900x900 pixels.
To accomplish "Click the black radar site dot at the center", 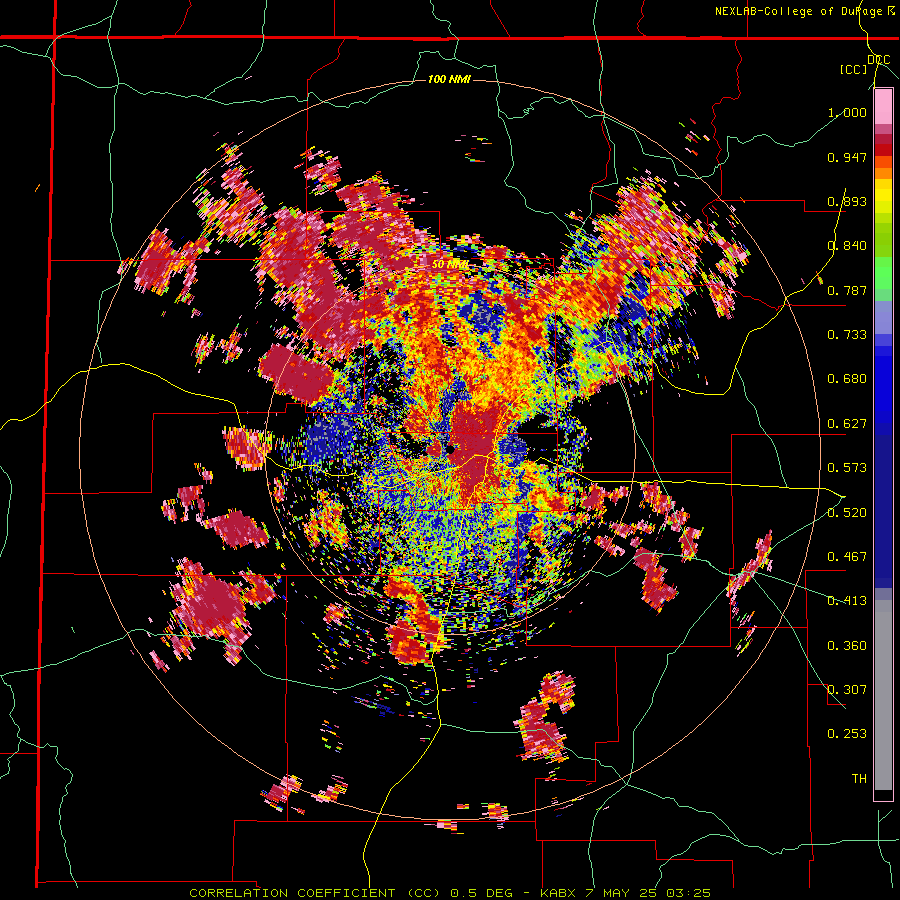I will [451, 450].
